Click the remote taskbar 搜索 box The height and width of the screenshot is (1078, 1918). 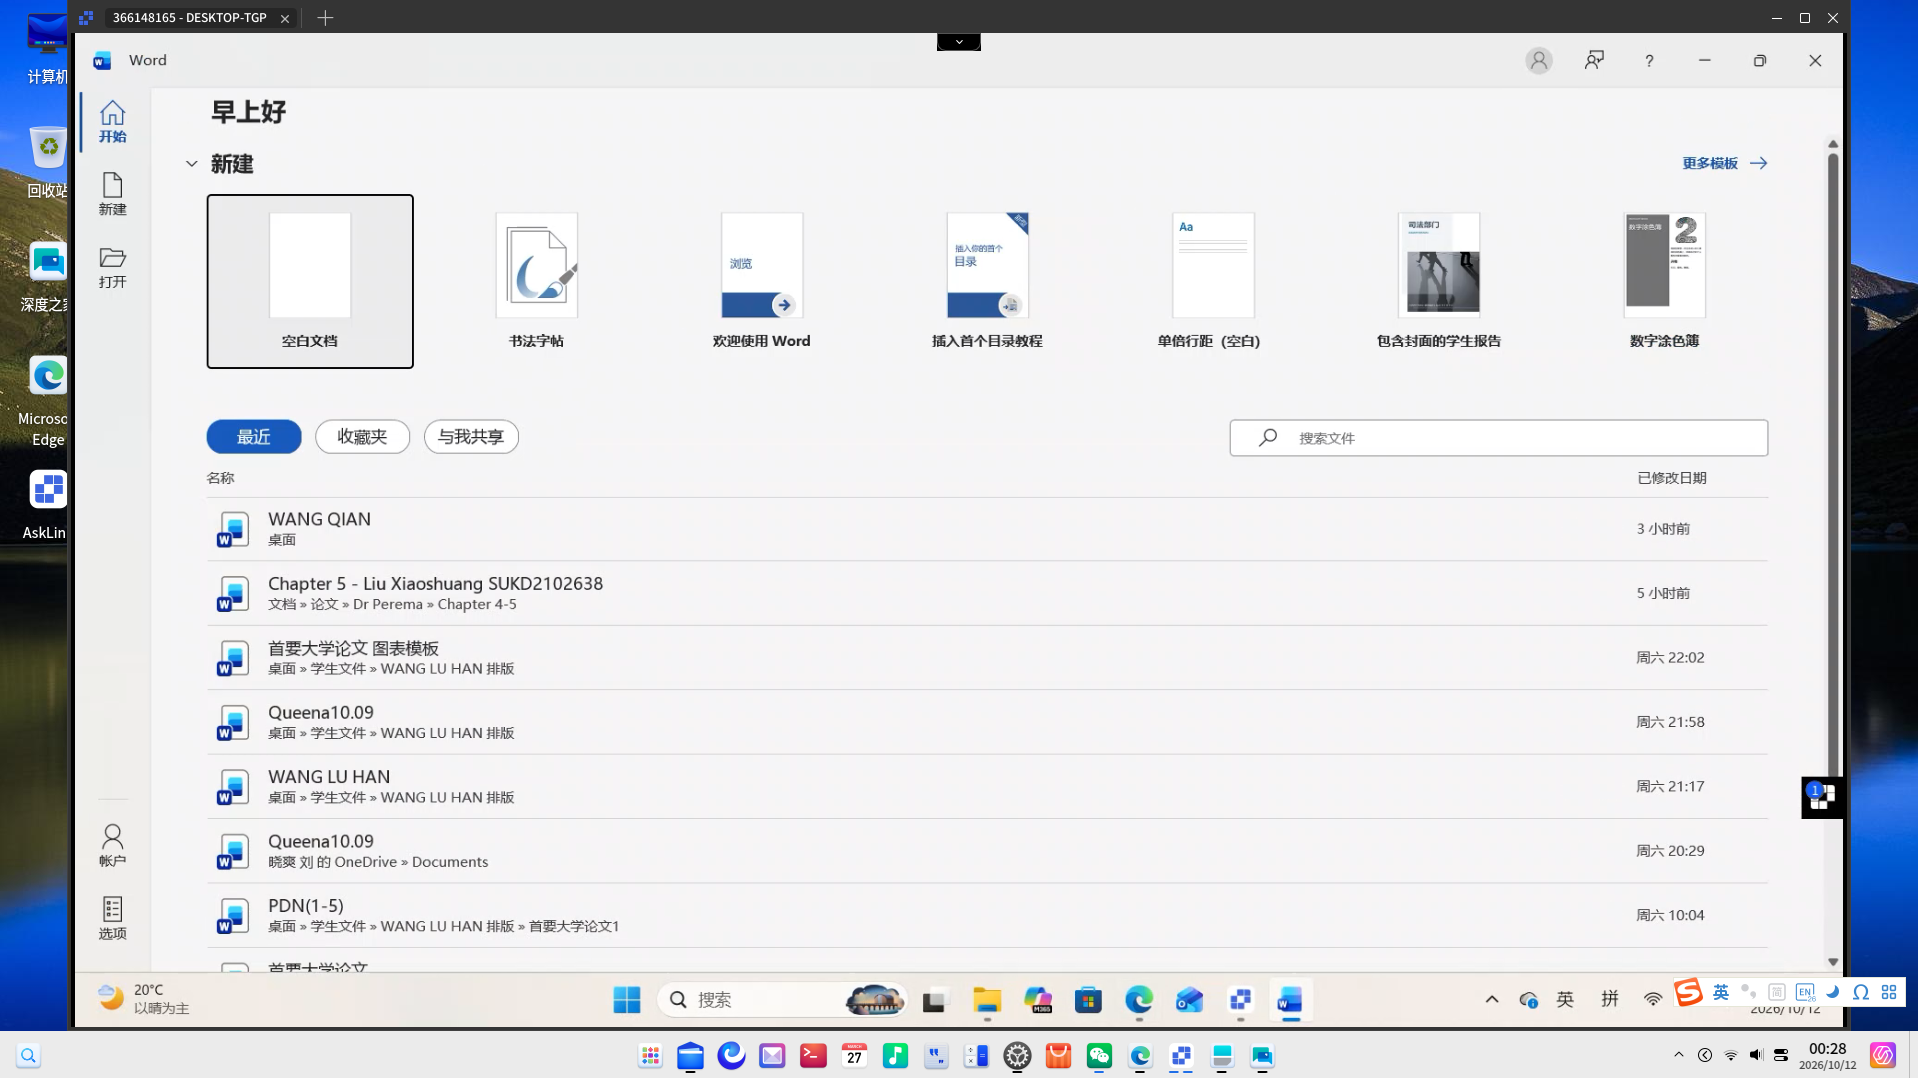point(782,999)
